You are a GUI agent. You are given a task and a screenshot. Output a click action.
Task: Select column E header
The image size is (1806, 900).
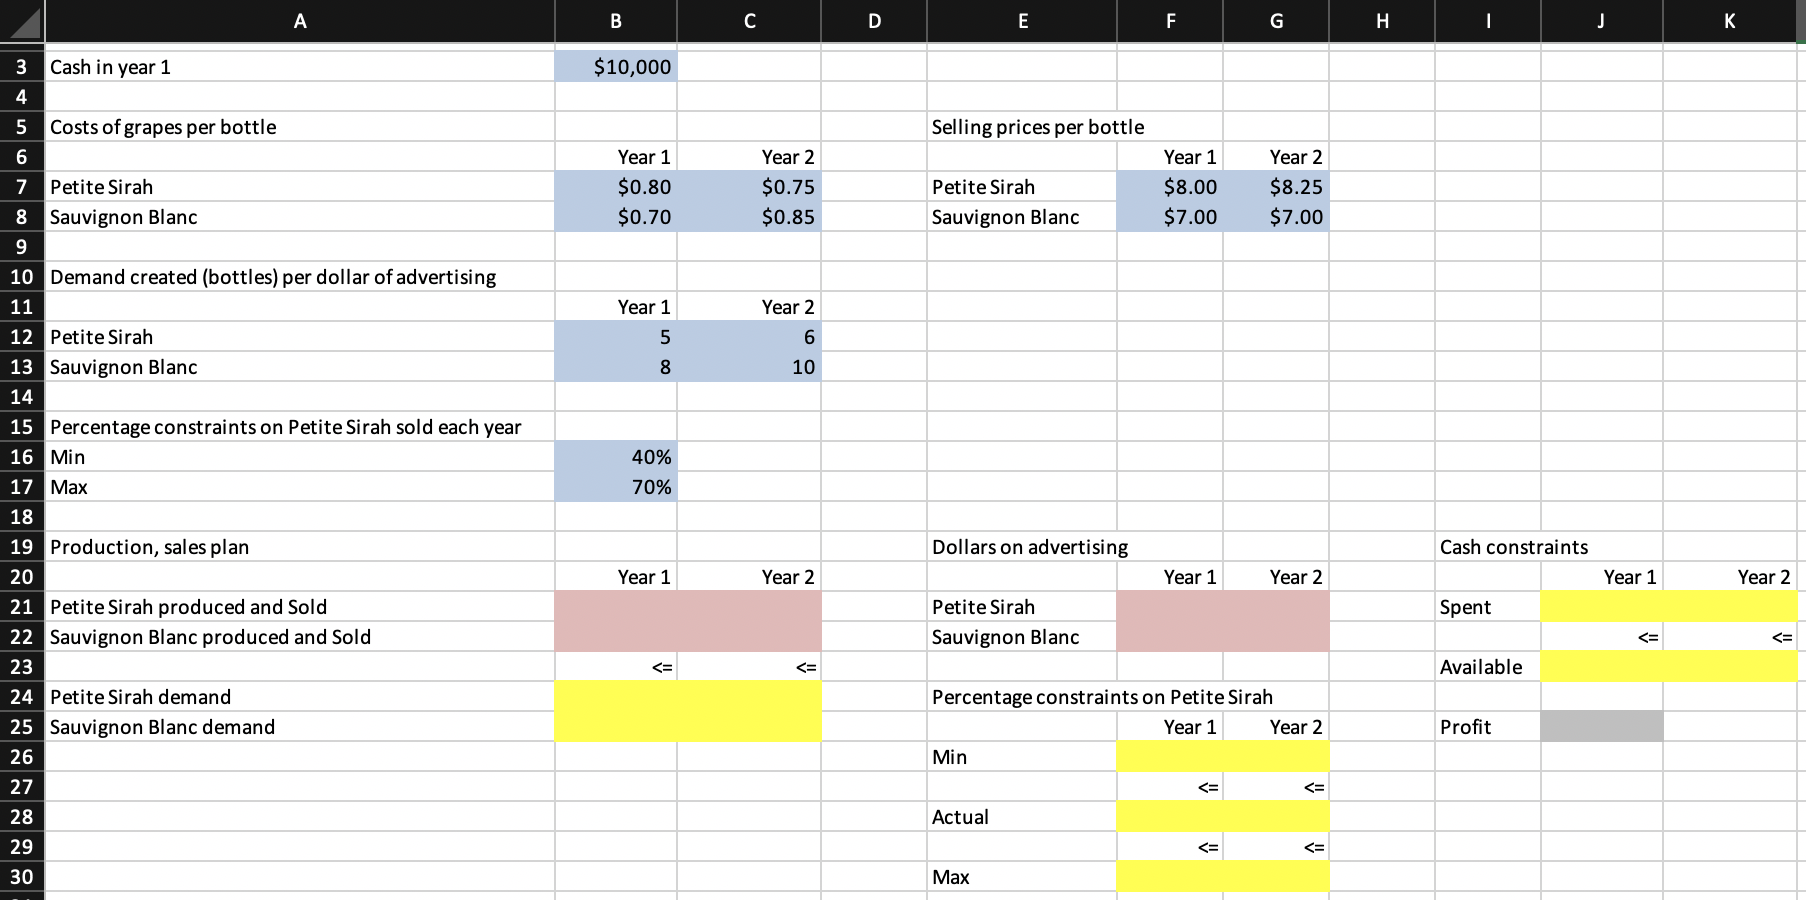tap(1022, 21)
